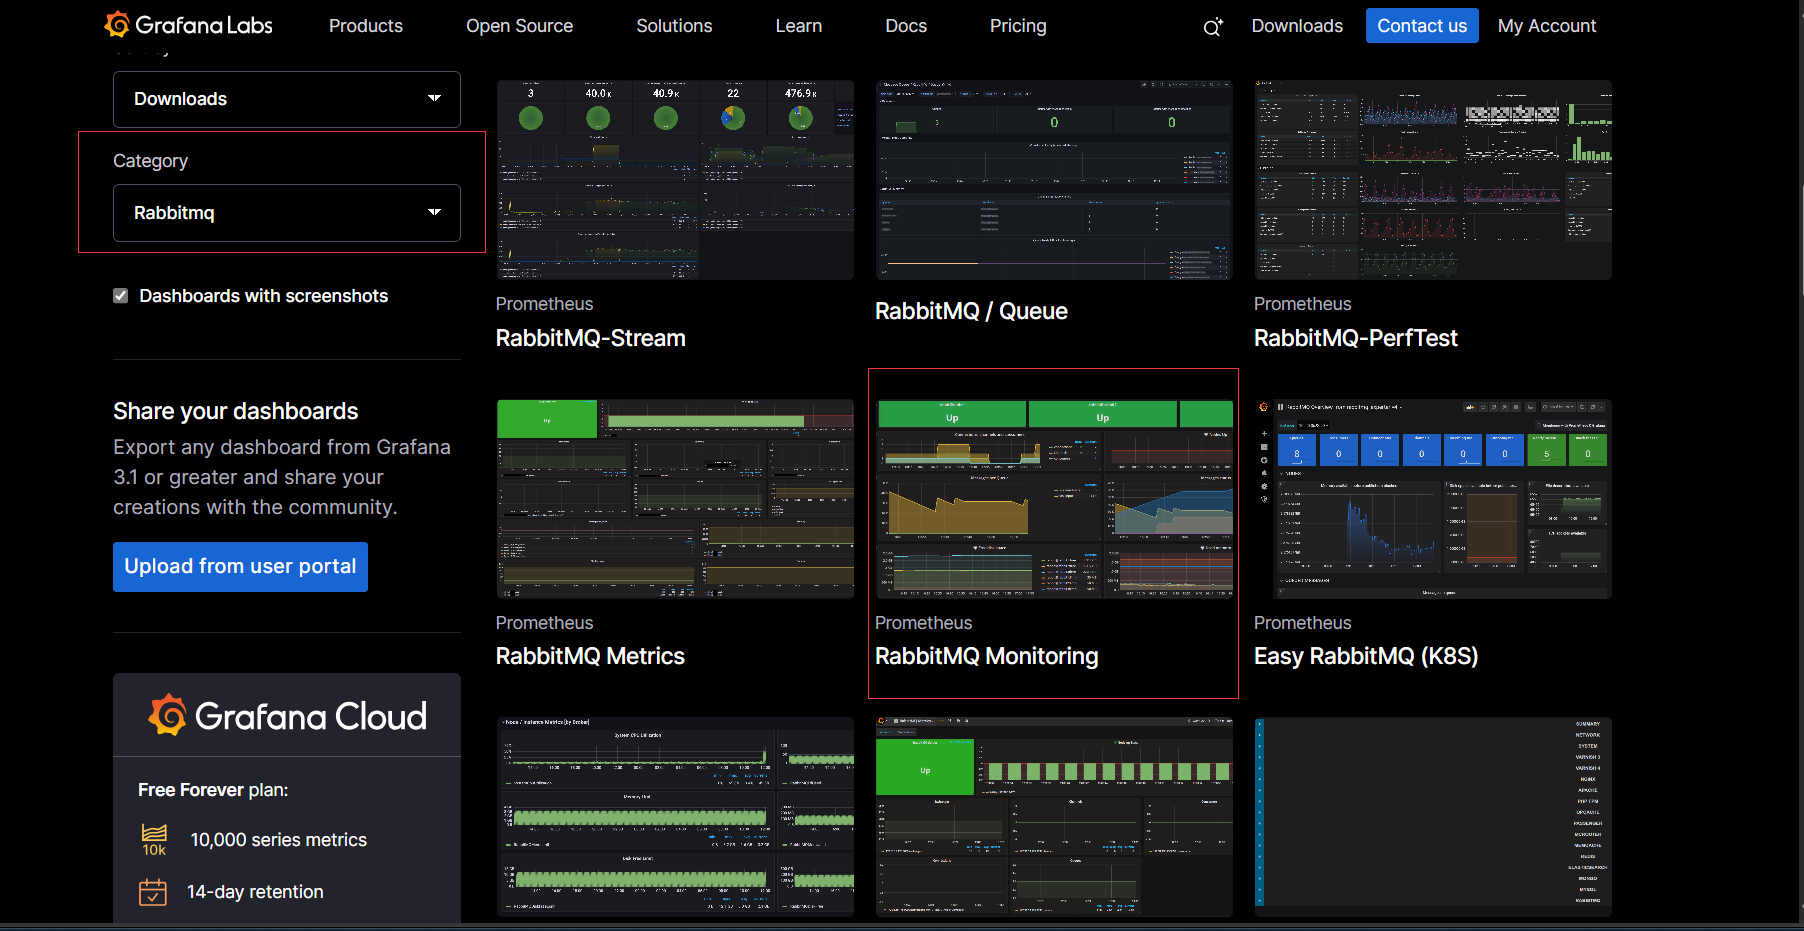Open the Open Source menu

tap(519, 26)
